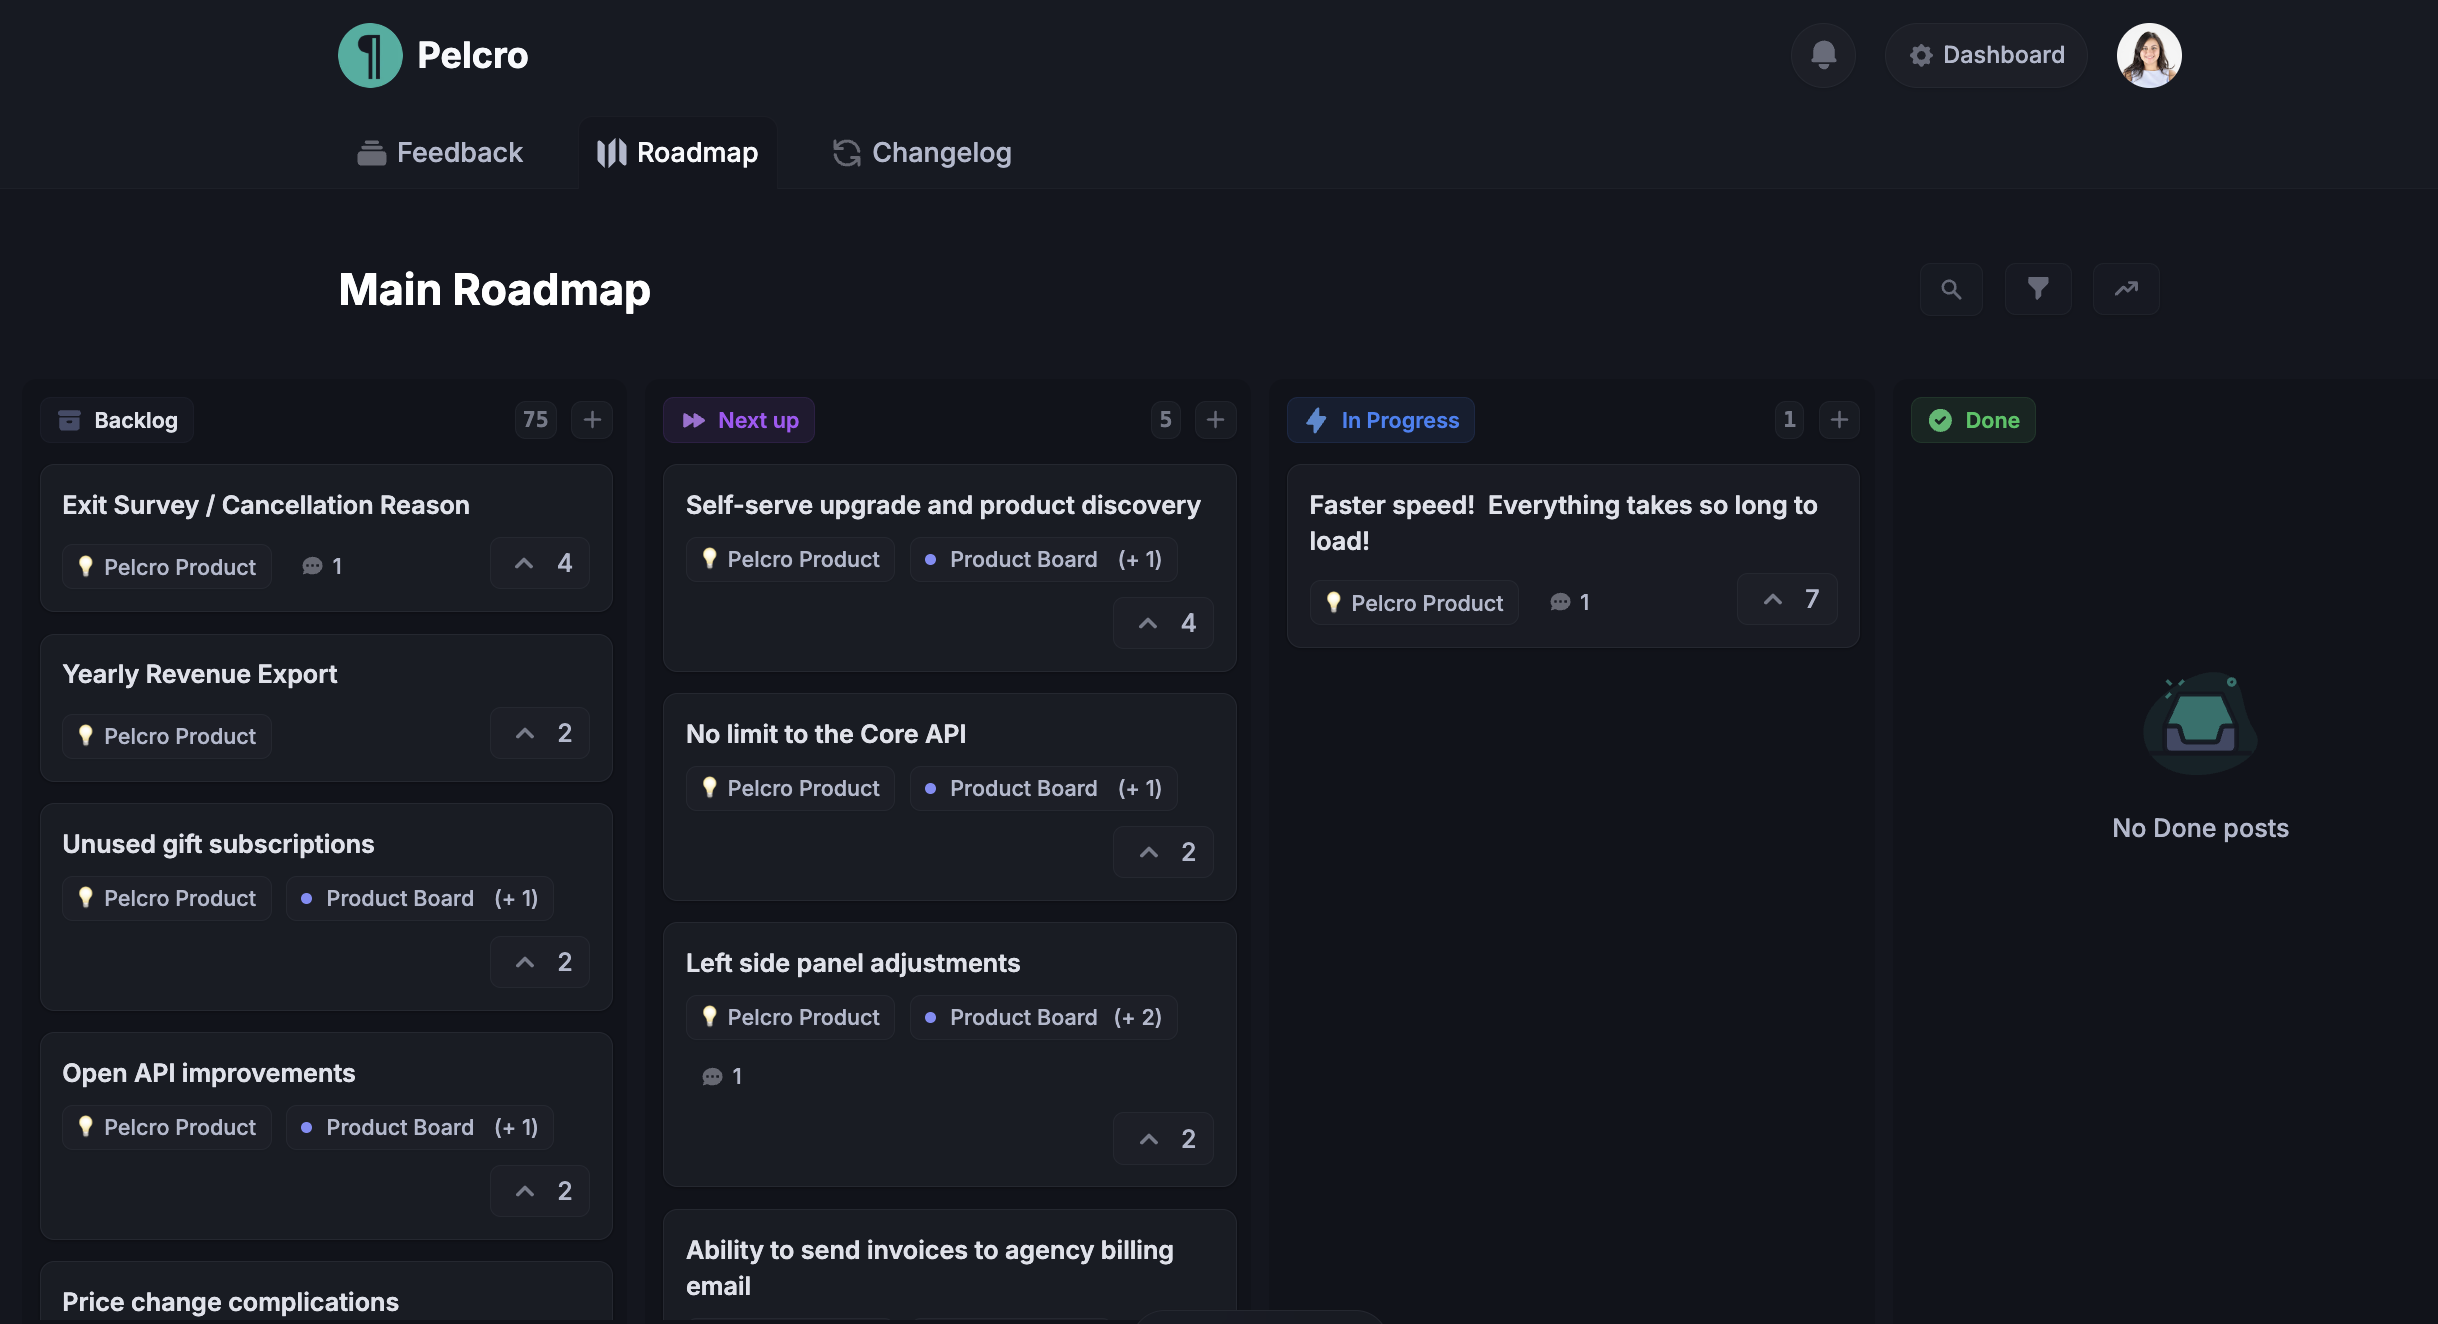Click Pelcro Product tag on Core API card
The width and height of the screenshot is (2438, 1324).
pos(790,788)
